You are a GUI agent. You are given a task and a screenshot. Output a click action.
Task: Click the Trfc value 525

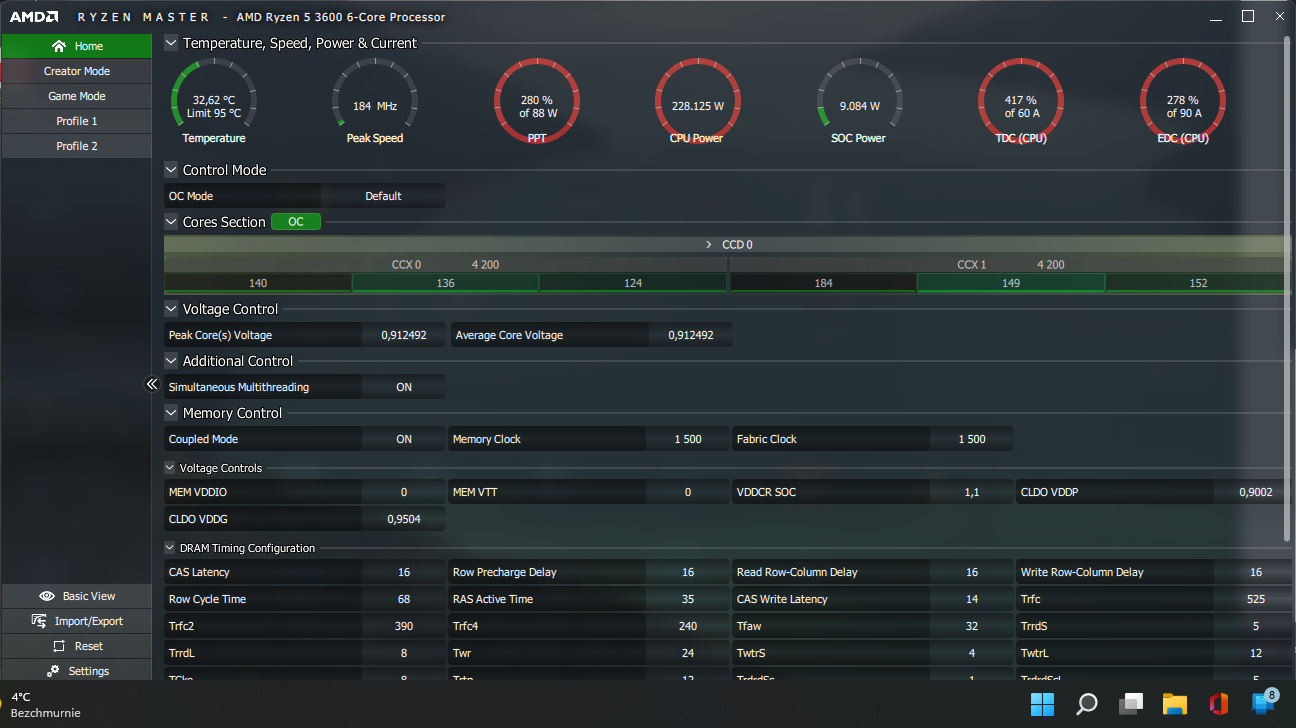1256,599
